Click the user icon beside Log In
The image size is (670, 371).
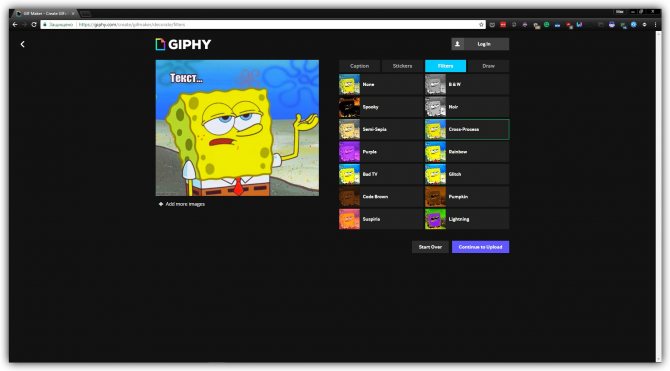457,44
